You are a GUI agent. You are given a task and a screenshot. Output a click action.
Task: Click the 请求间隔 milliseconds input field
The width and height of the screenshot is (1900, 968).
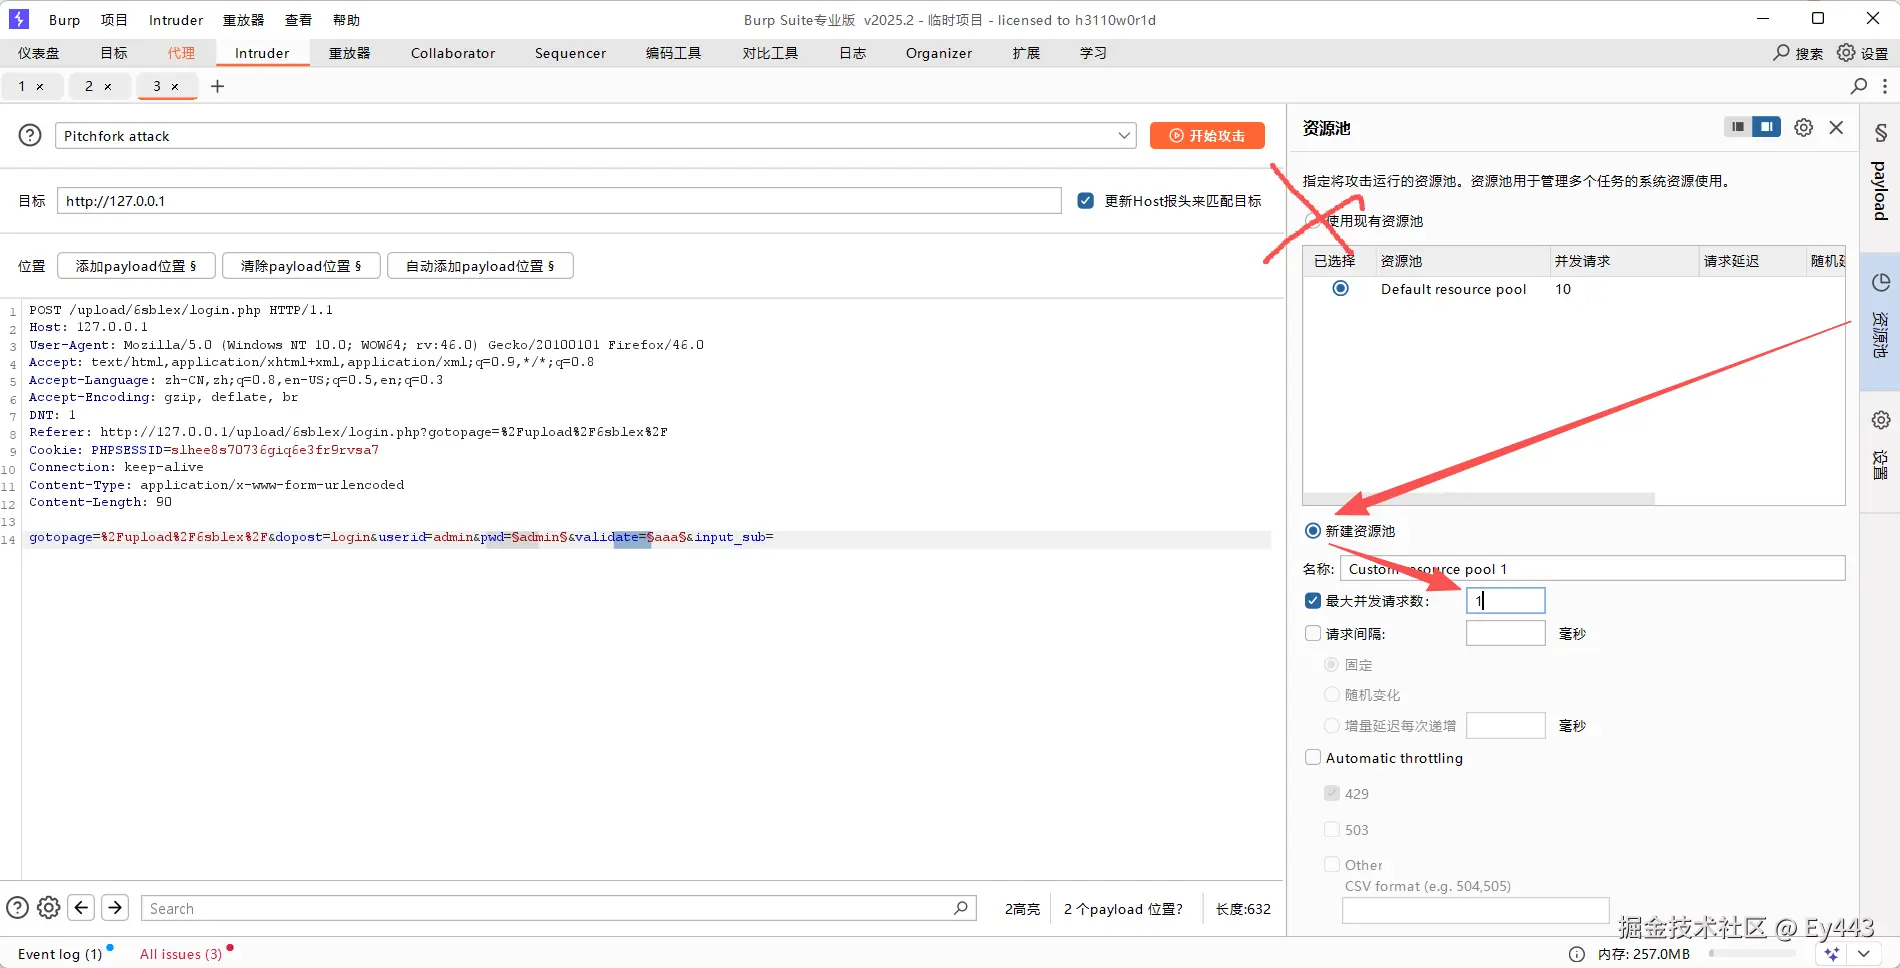coord(1506,633)
